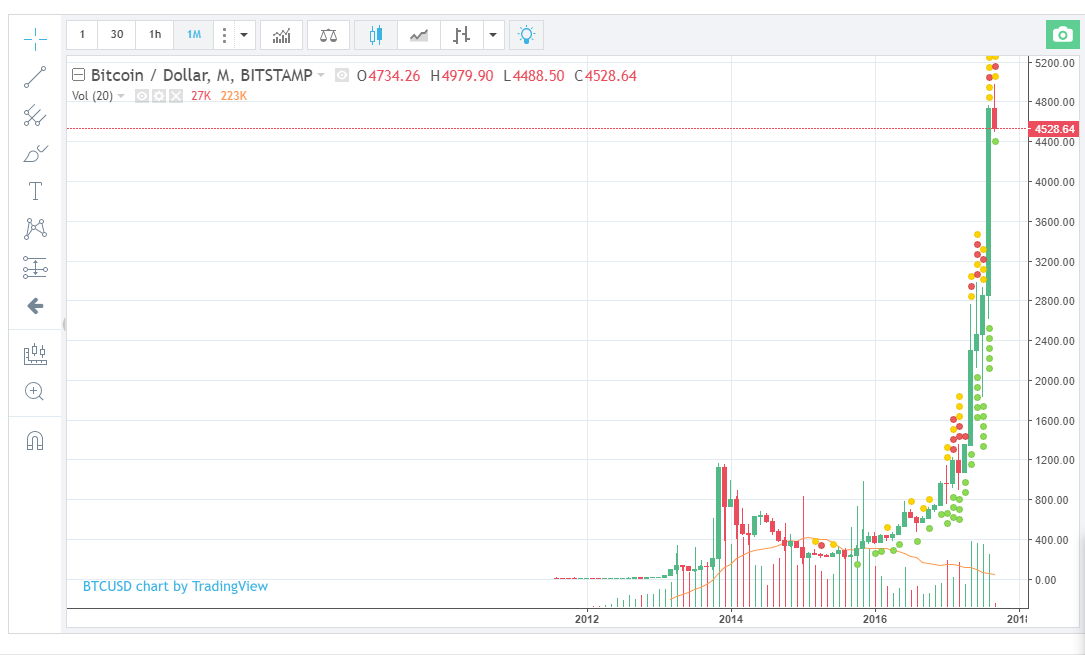Open the compare symbols scales icon
The height and width of the screenshot is (655, 1085).
point(328,35)
